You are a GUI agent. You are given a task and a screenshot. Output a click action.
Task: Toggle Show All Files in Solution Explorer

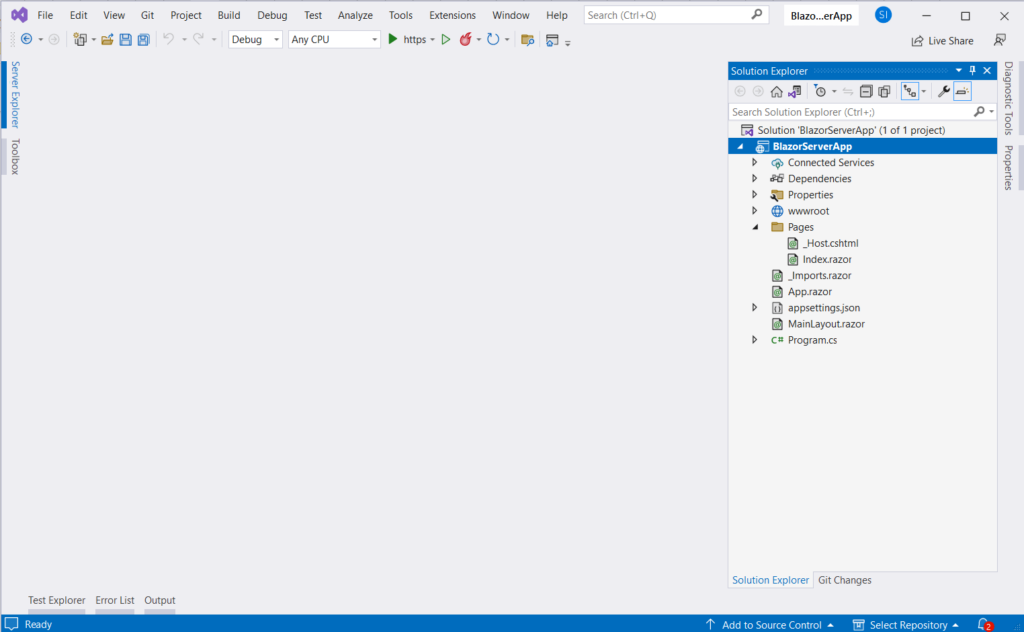point(884,91)
